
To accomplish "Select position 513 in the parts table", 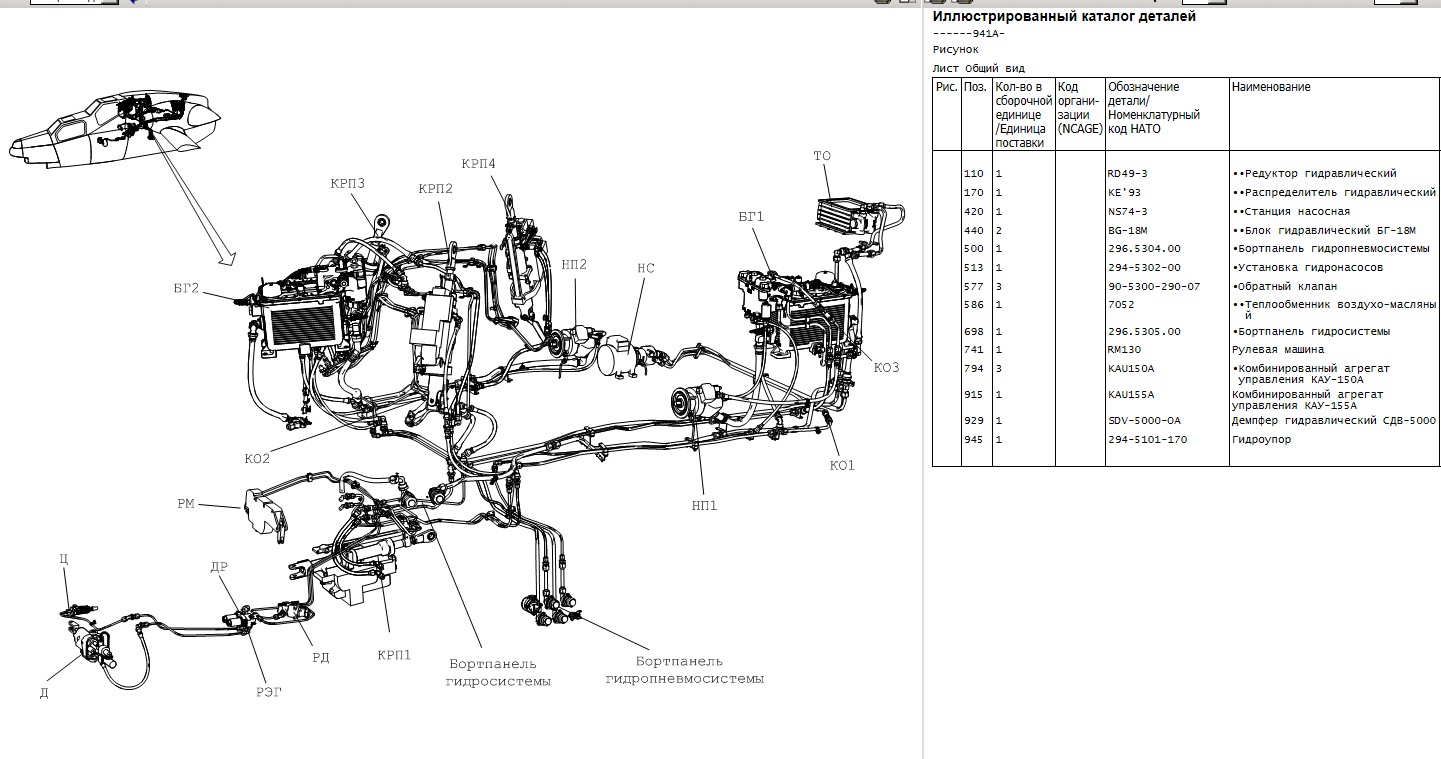I will [x=974, y=267].
